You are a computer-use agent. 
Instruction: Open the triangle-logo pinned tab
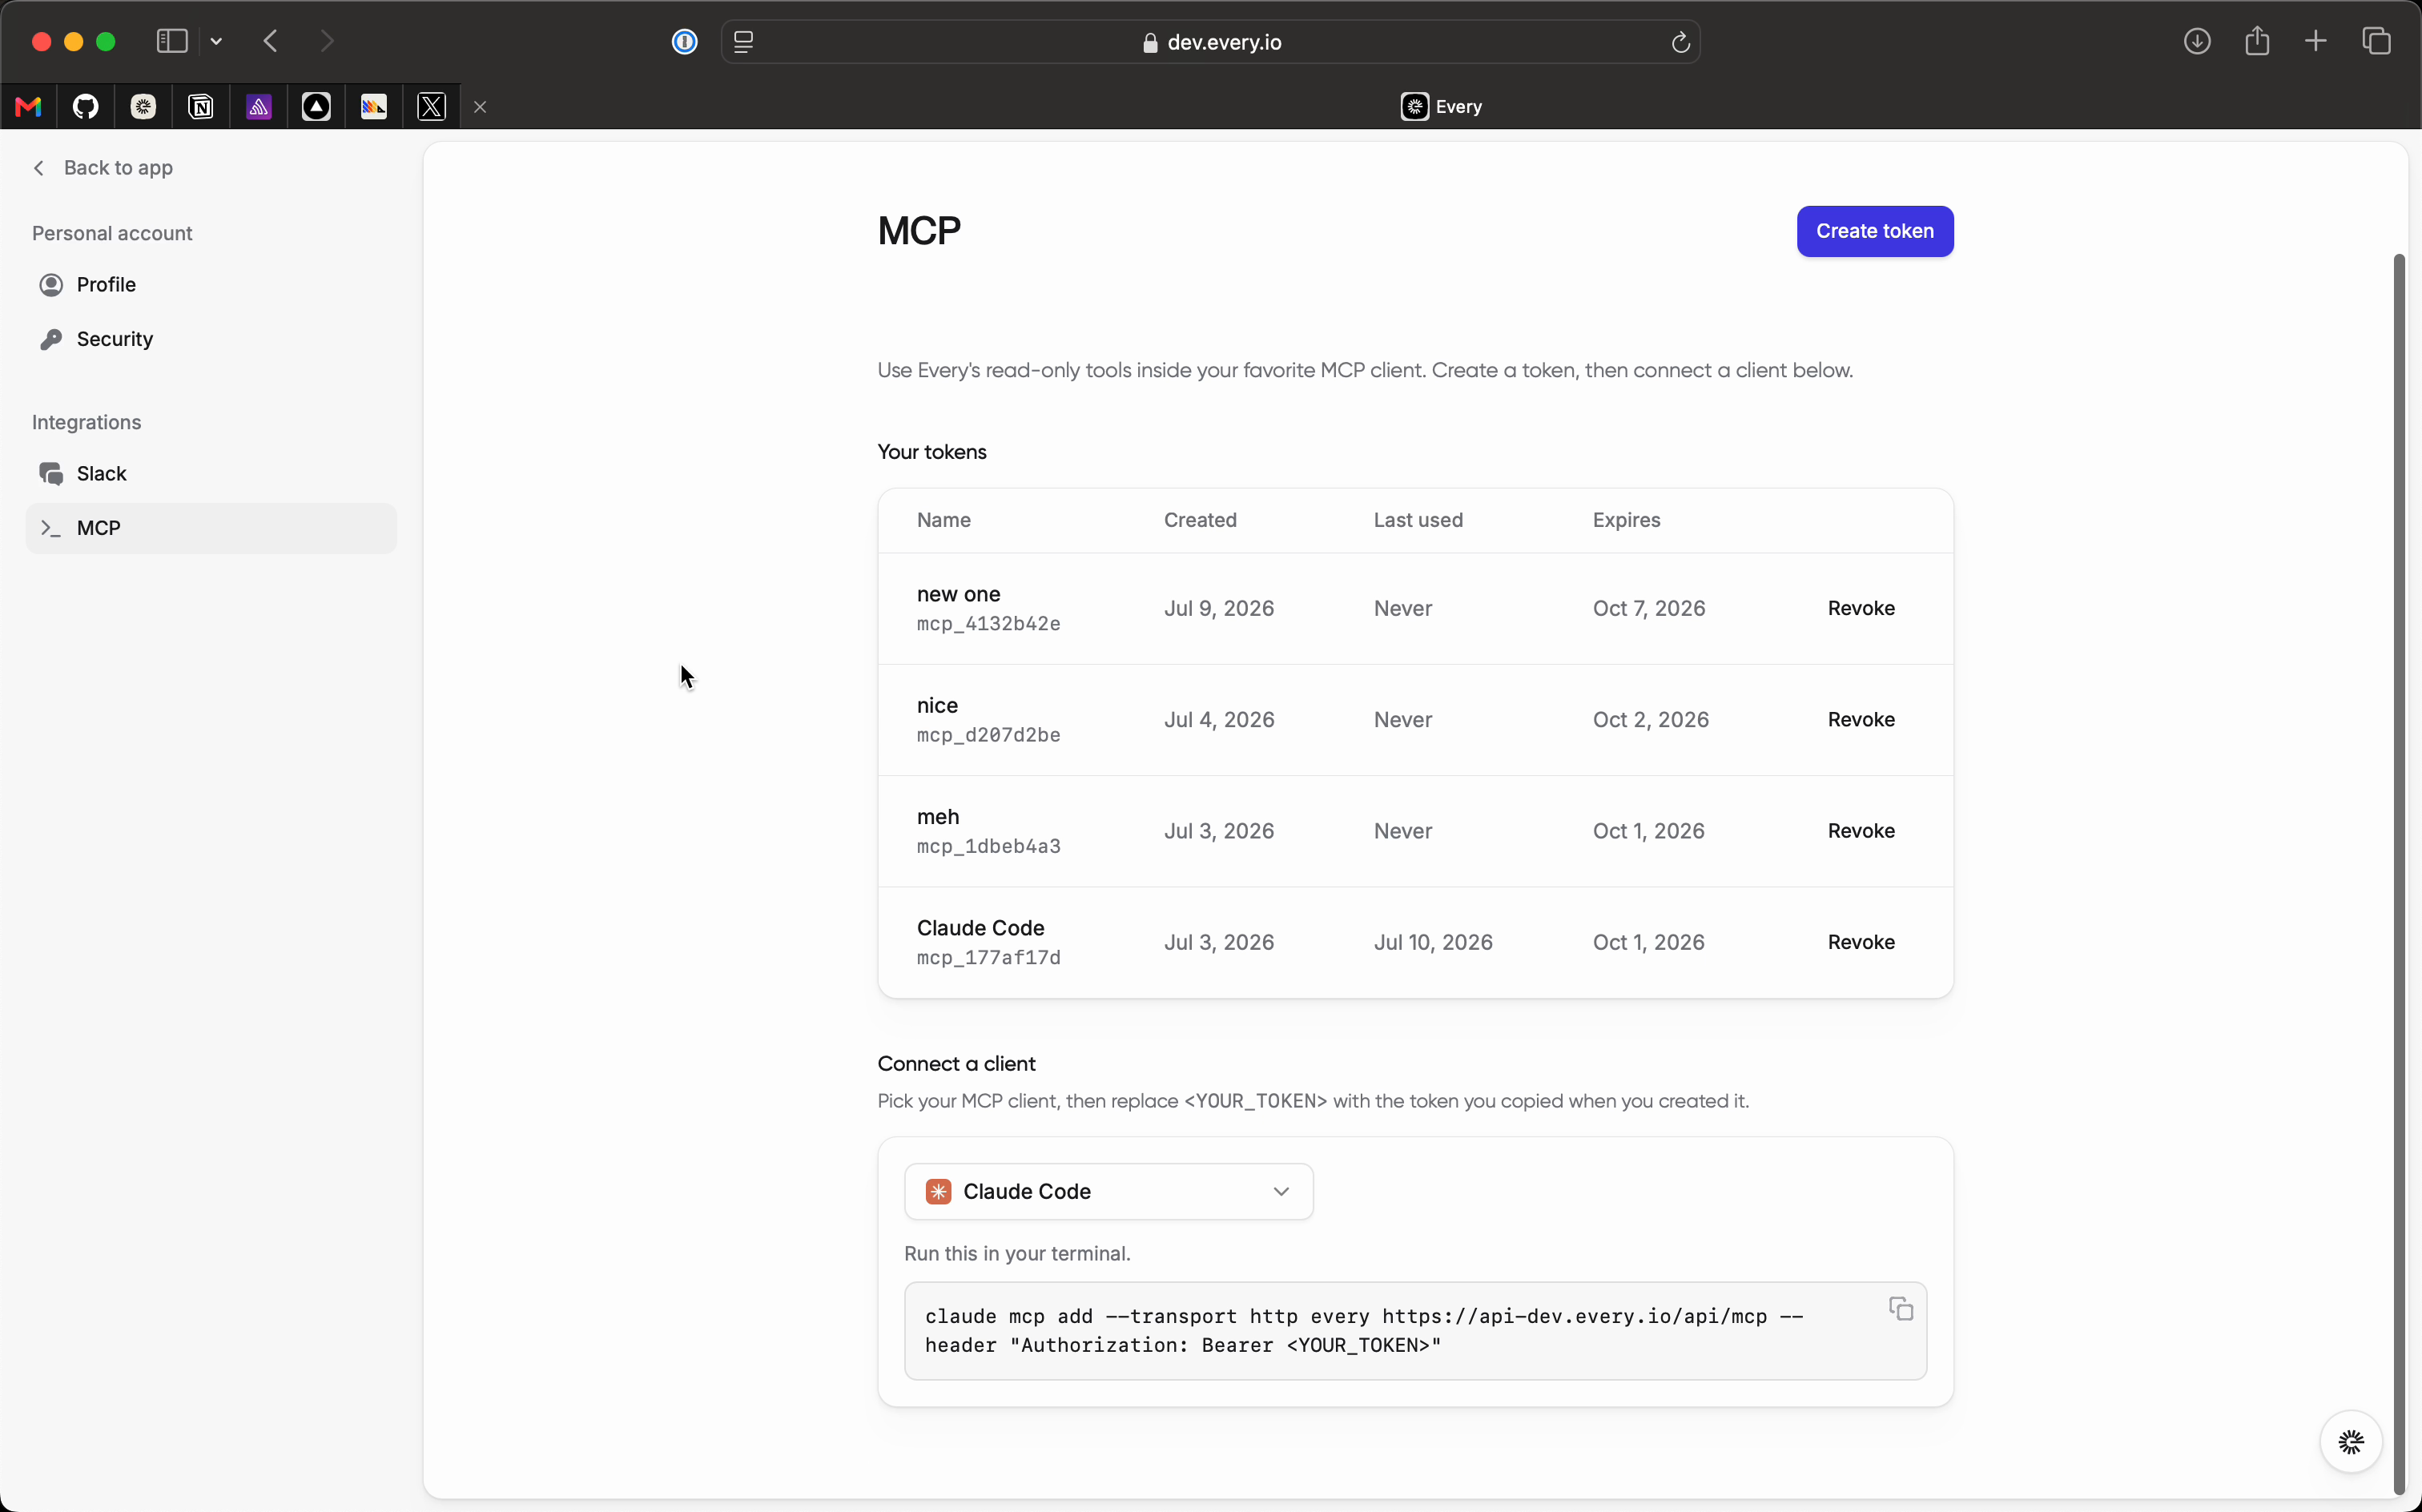pyautogui.click(x=316, y=107)
